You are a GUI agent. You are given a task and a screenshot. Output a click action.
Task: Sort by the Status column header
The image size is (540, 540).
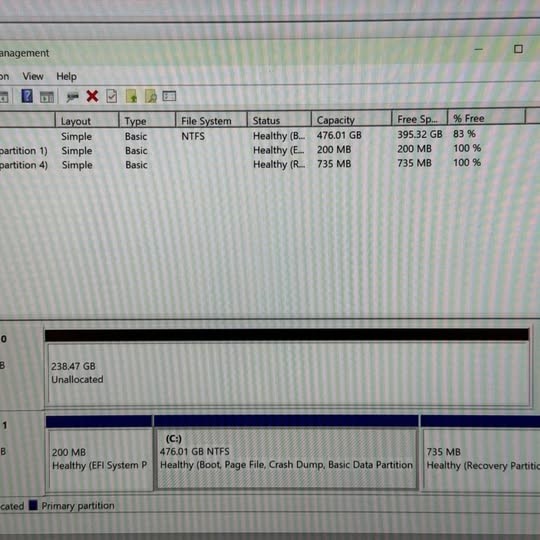click(279, 120)
